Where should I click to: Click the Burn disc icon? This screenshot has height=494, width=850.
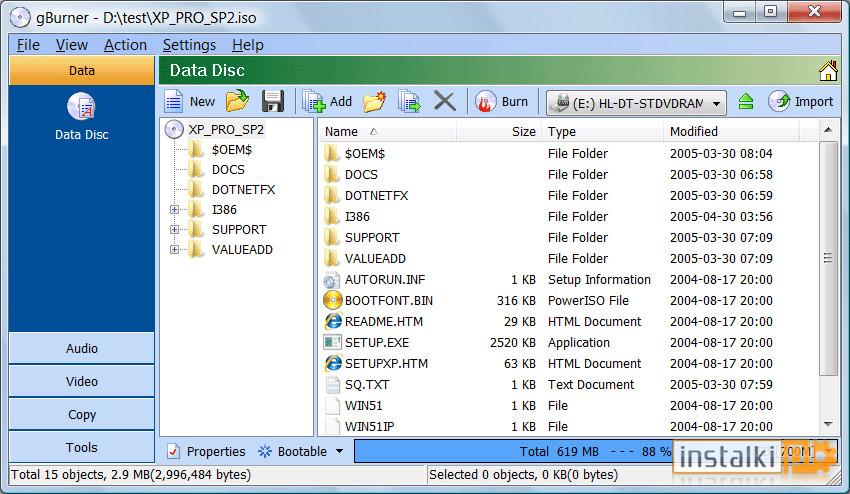(485, 101)
